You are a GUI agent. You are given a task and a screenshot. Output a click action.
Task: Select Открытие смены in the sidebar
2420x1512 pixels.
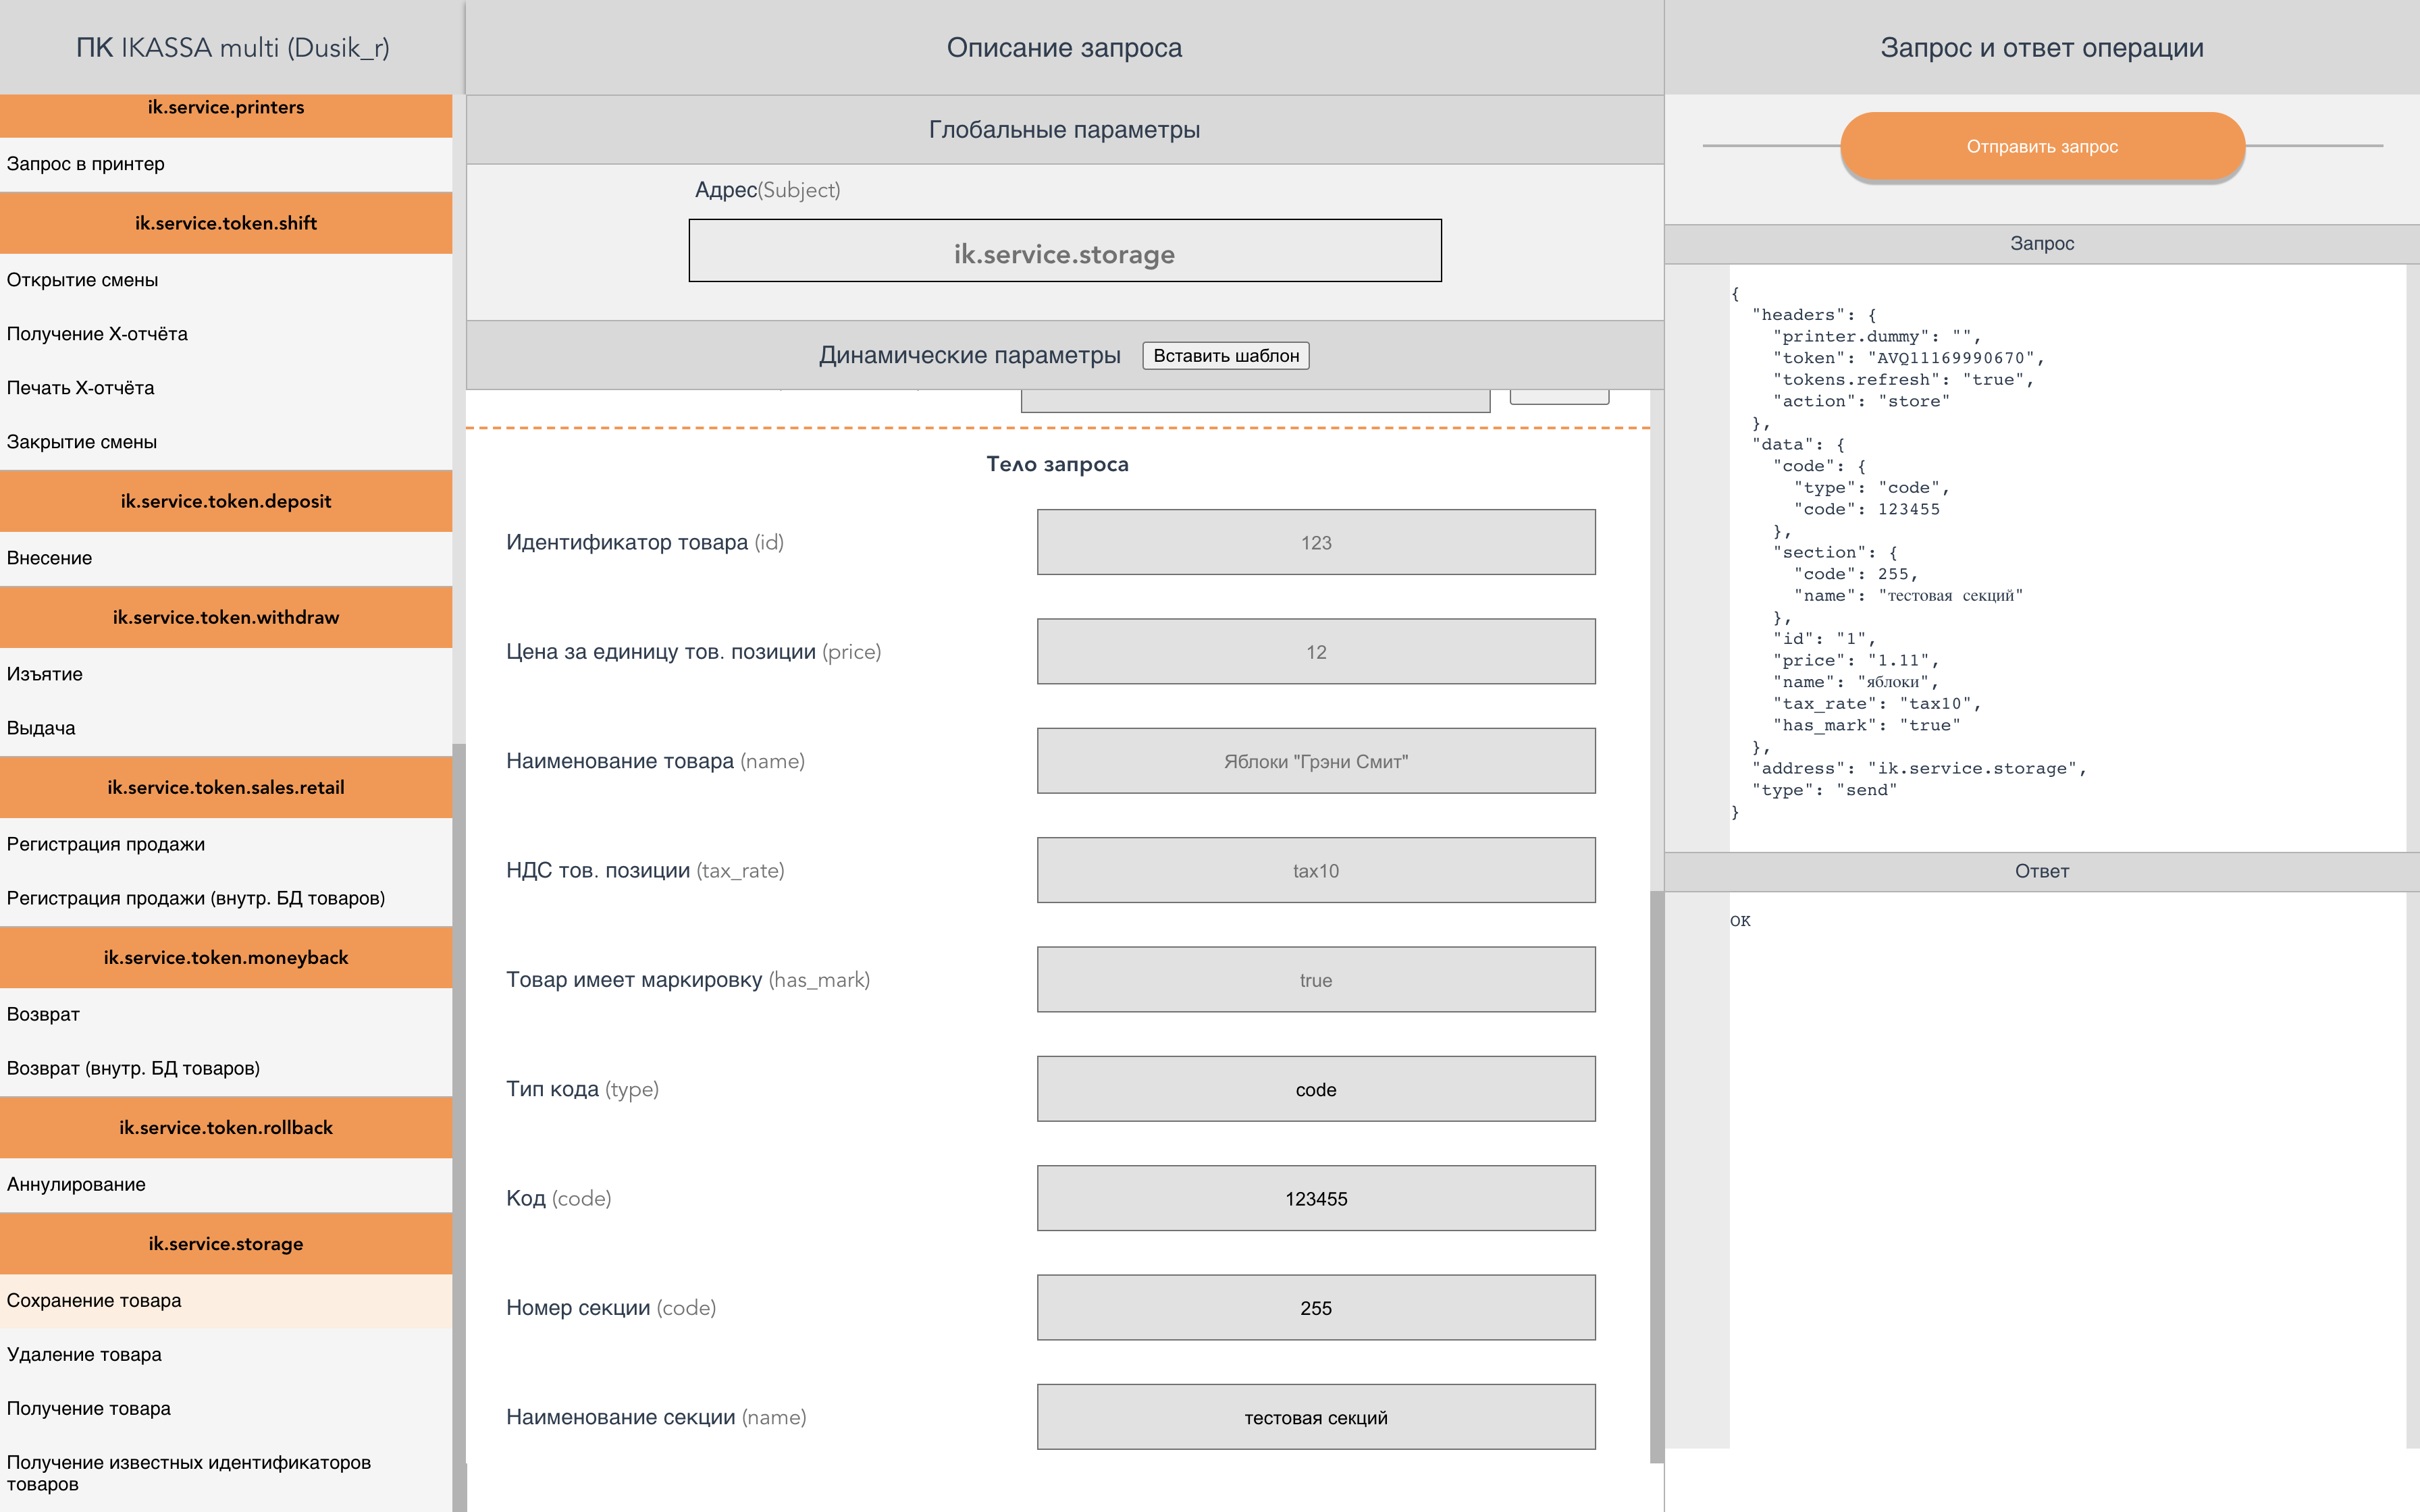point(83,280)
